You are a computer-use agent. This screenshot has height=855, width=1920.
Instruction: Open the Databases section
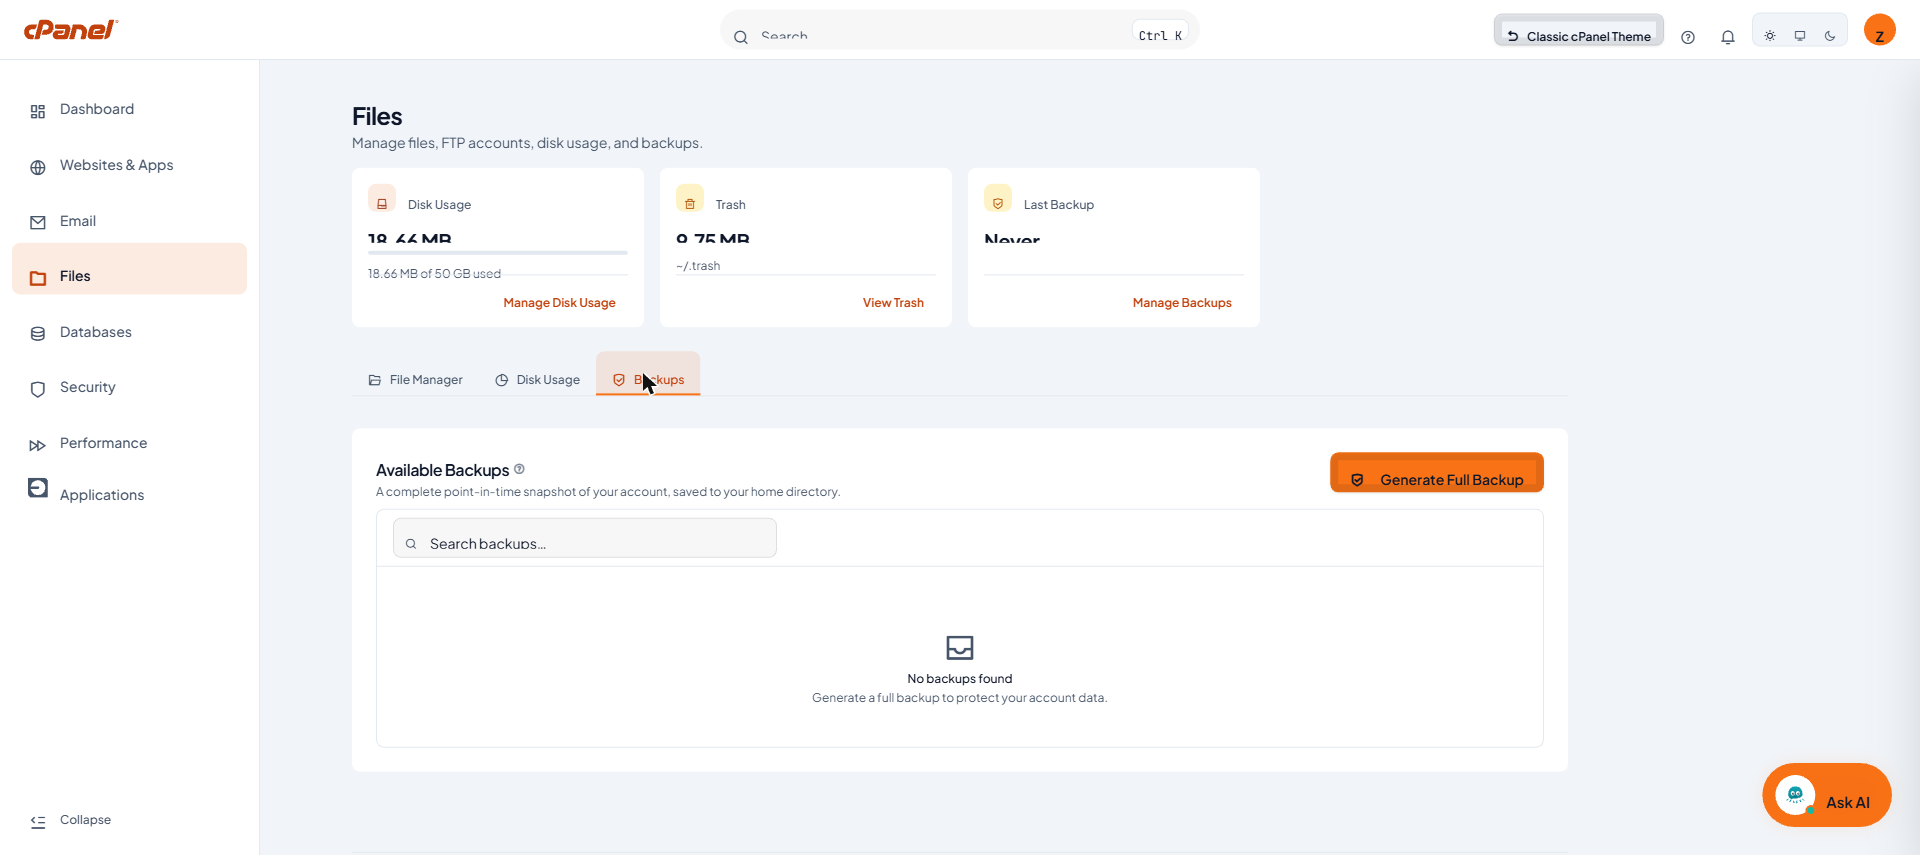(129, 333)
